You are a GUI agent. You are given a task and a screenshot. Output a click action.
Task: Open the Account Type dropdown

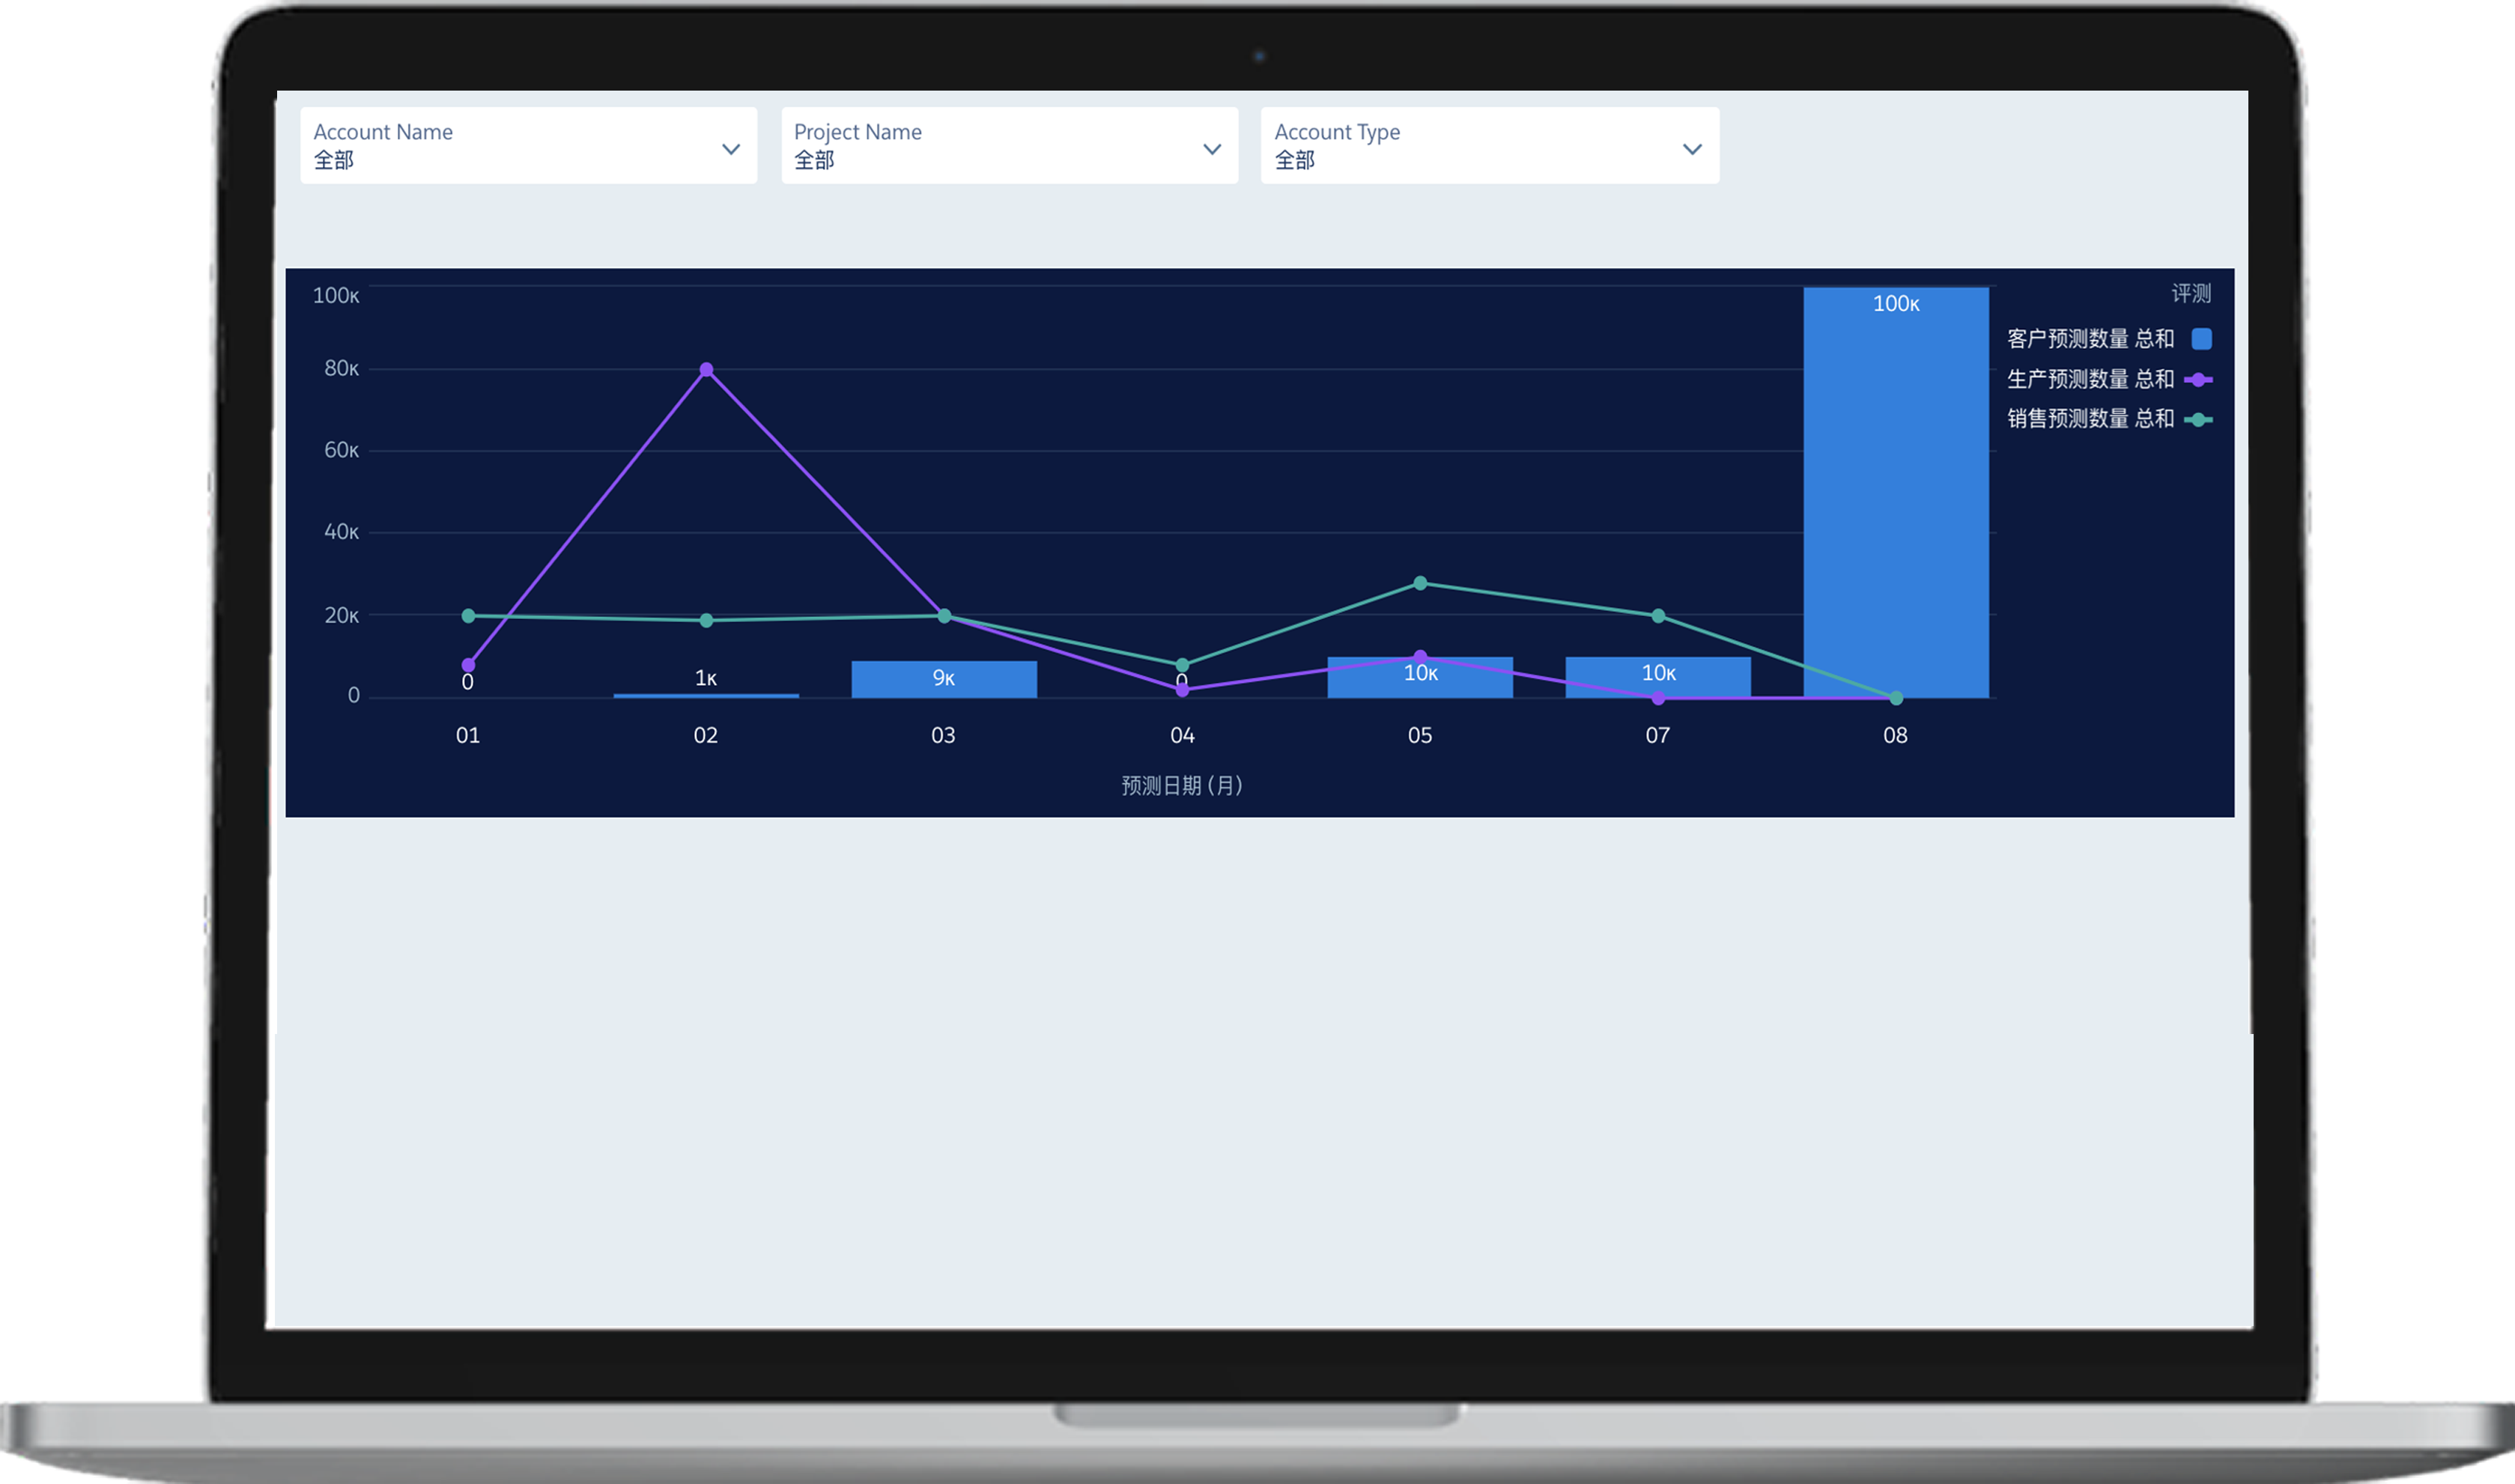[1490, 146]
